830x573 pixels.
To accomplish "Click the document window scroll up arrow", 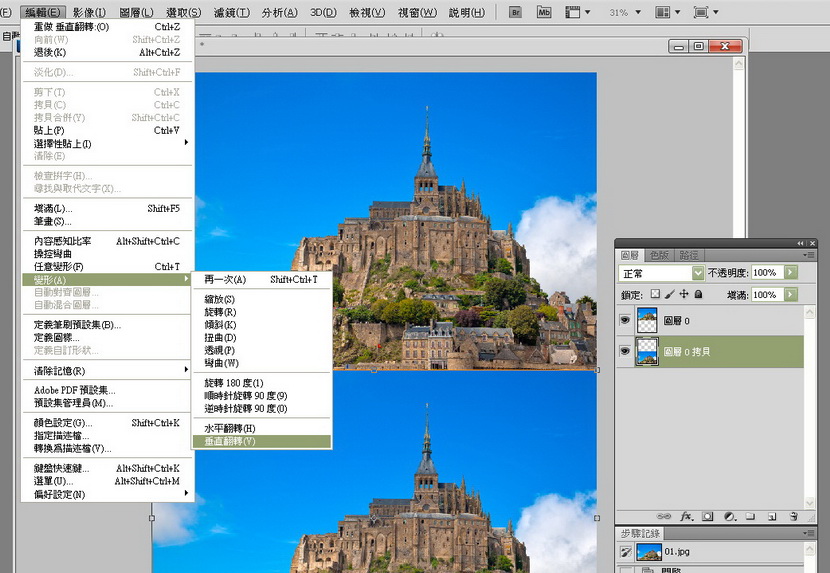I will 738,64.
